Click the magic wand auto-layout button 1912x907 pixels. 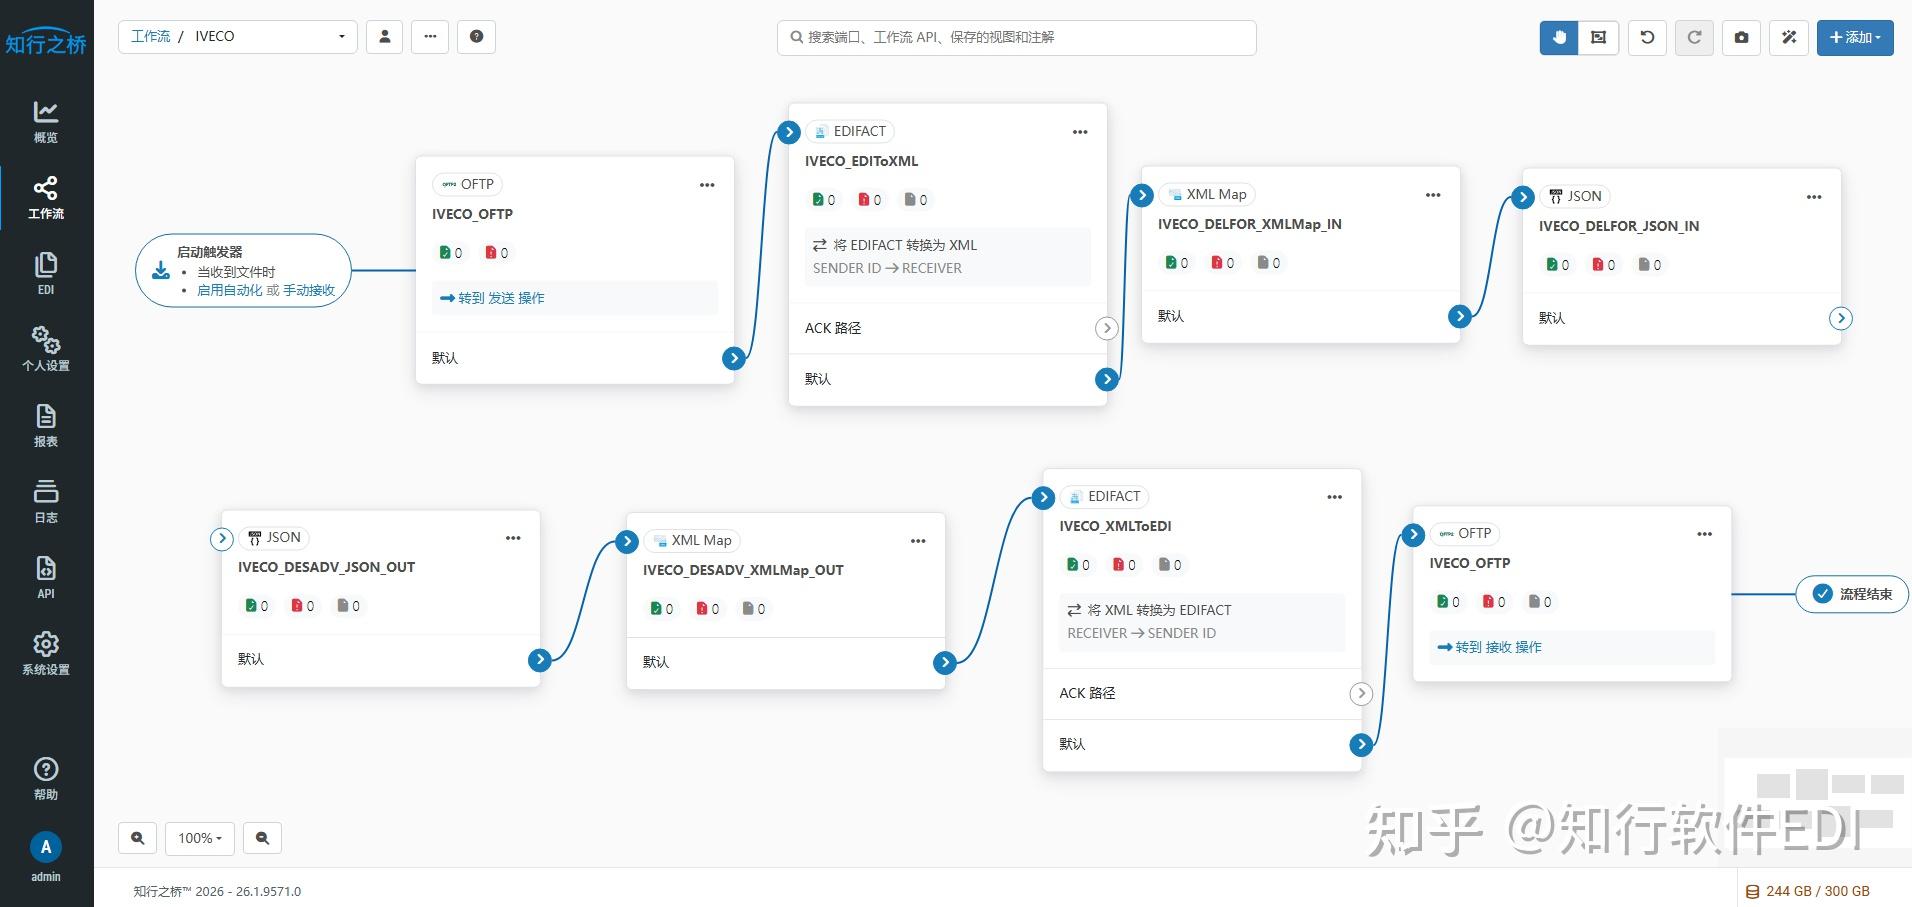(1789, 37)
